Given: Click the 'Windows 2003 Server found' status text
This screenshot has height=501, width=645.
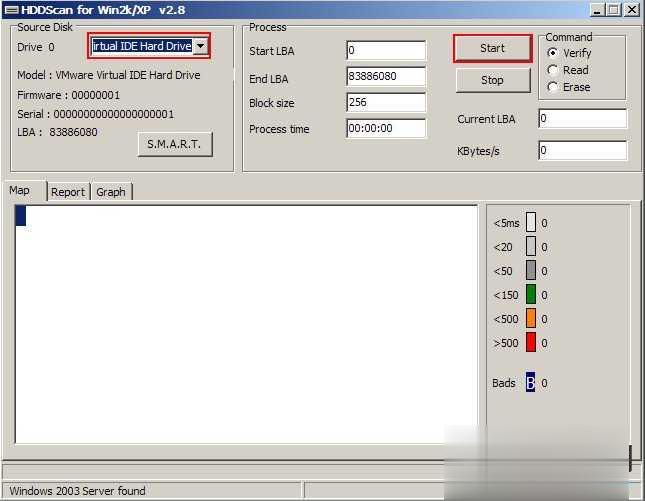Looking at the screenshot, I should click(x=77, y=491).
